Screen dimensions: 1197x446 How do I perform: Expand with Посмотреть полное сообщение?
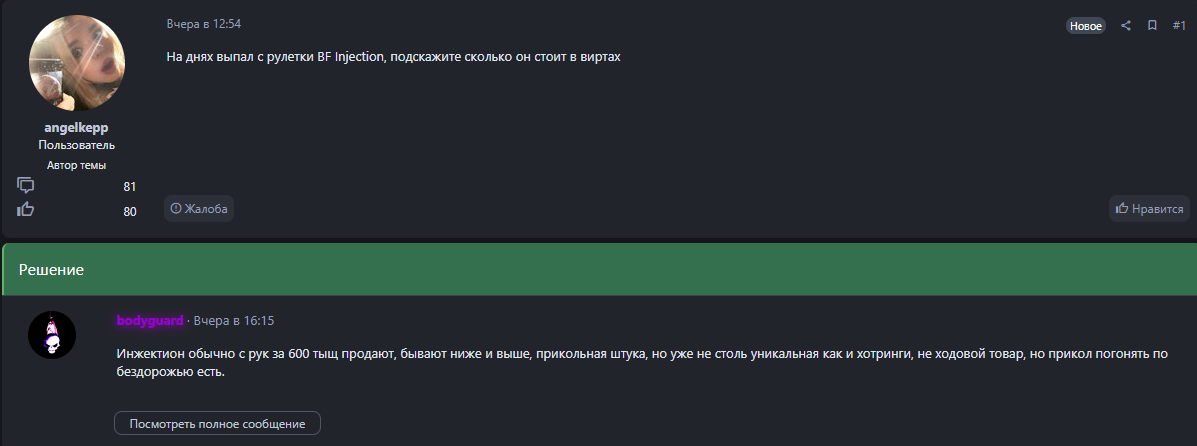(217, 424)
